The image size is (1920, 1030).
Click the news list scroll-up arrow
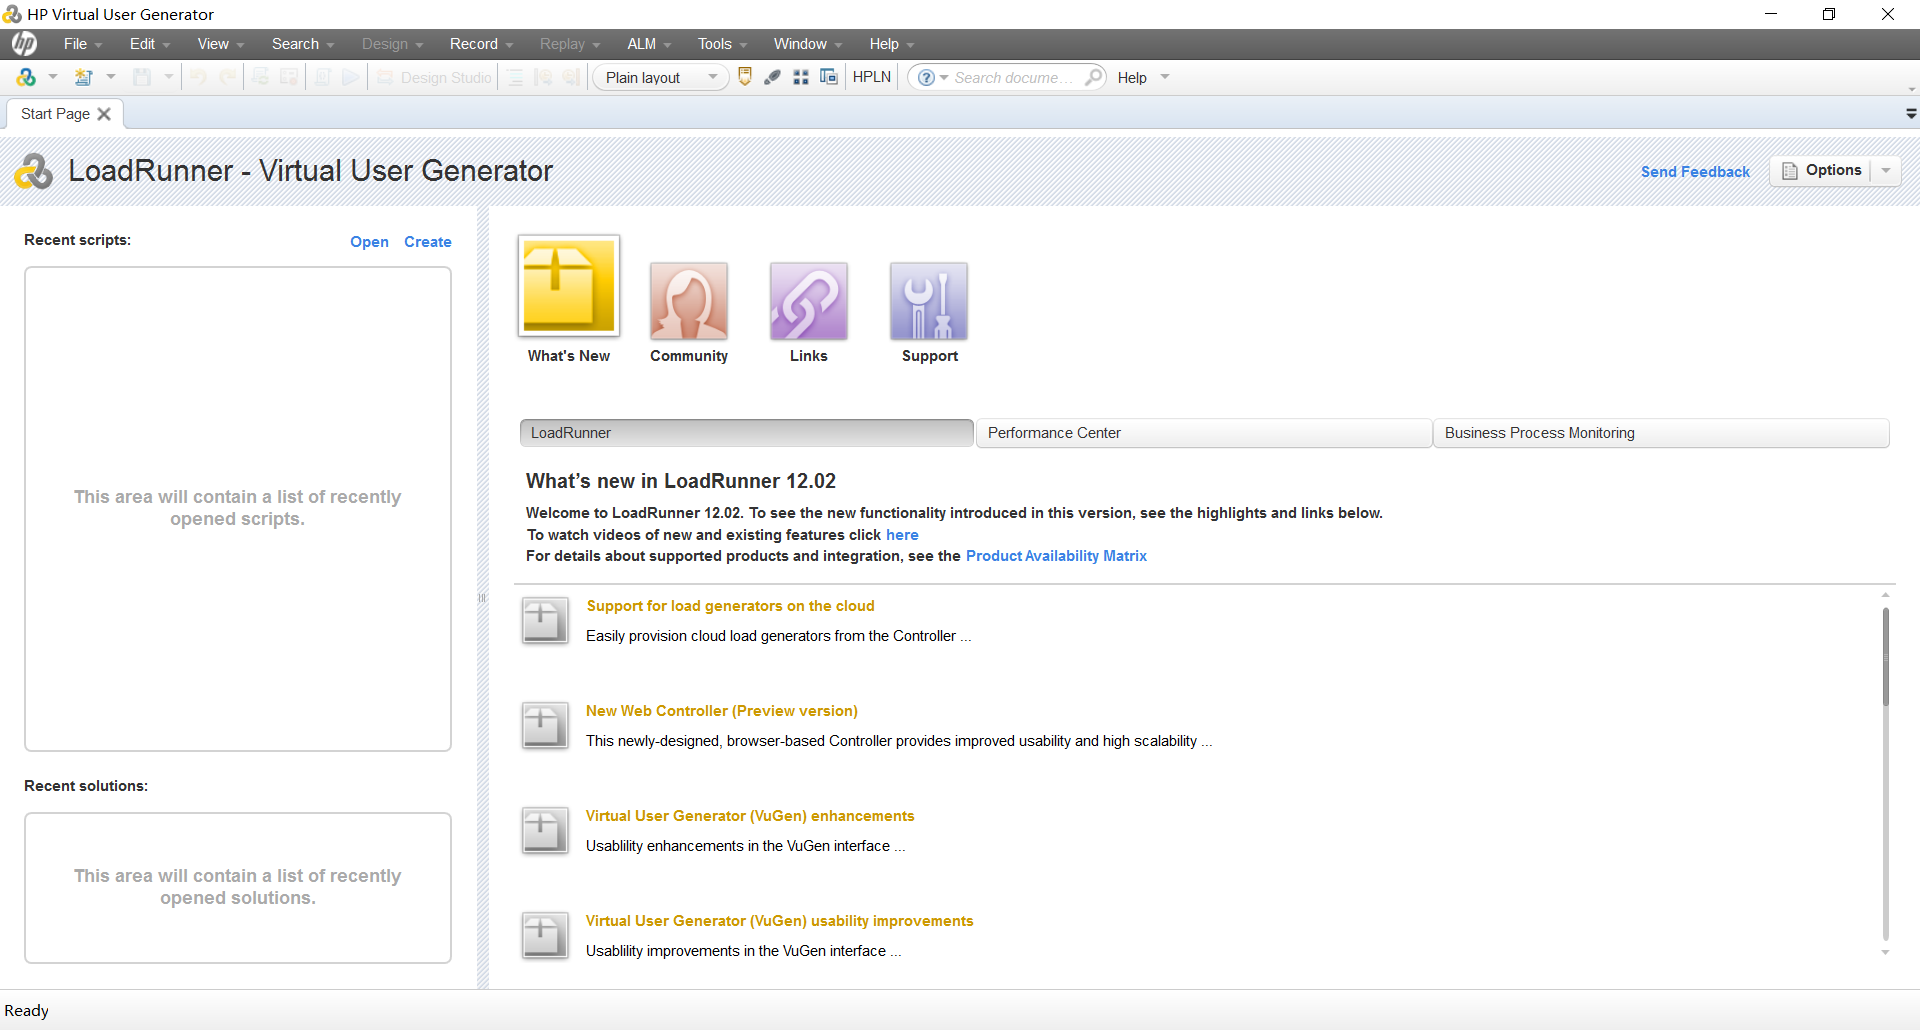tap(1885, 596)
